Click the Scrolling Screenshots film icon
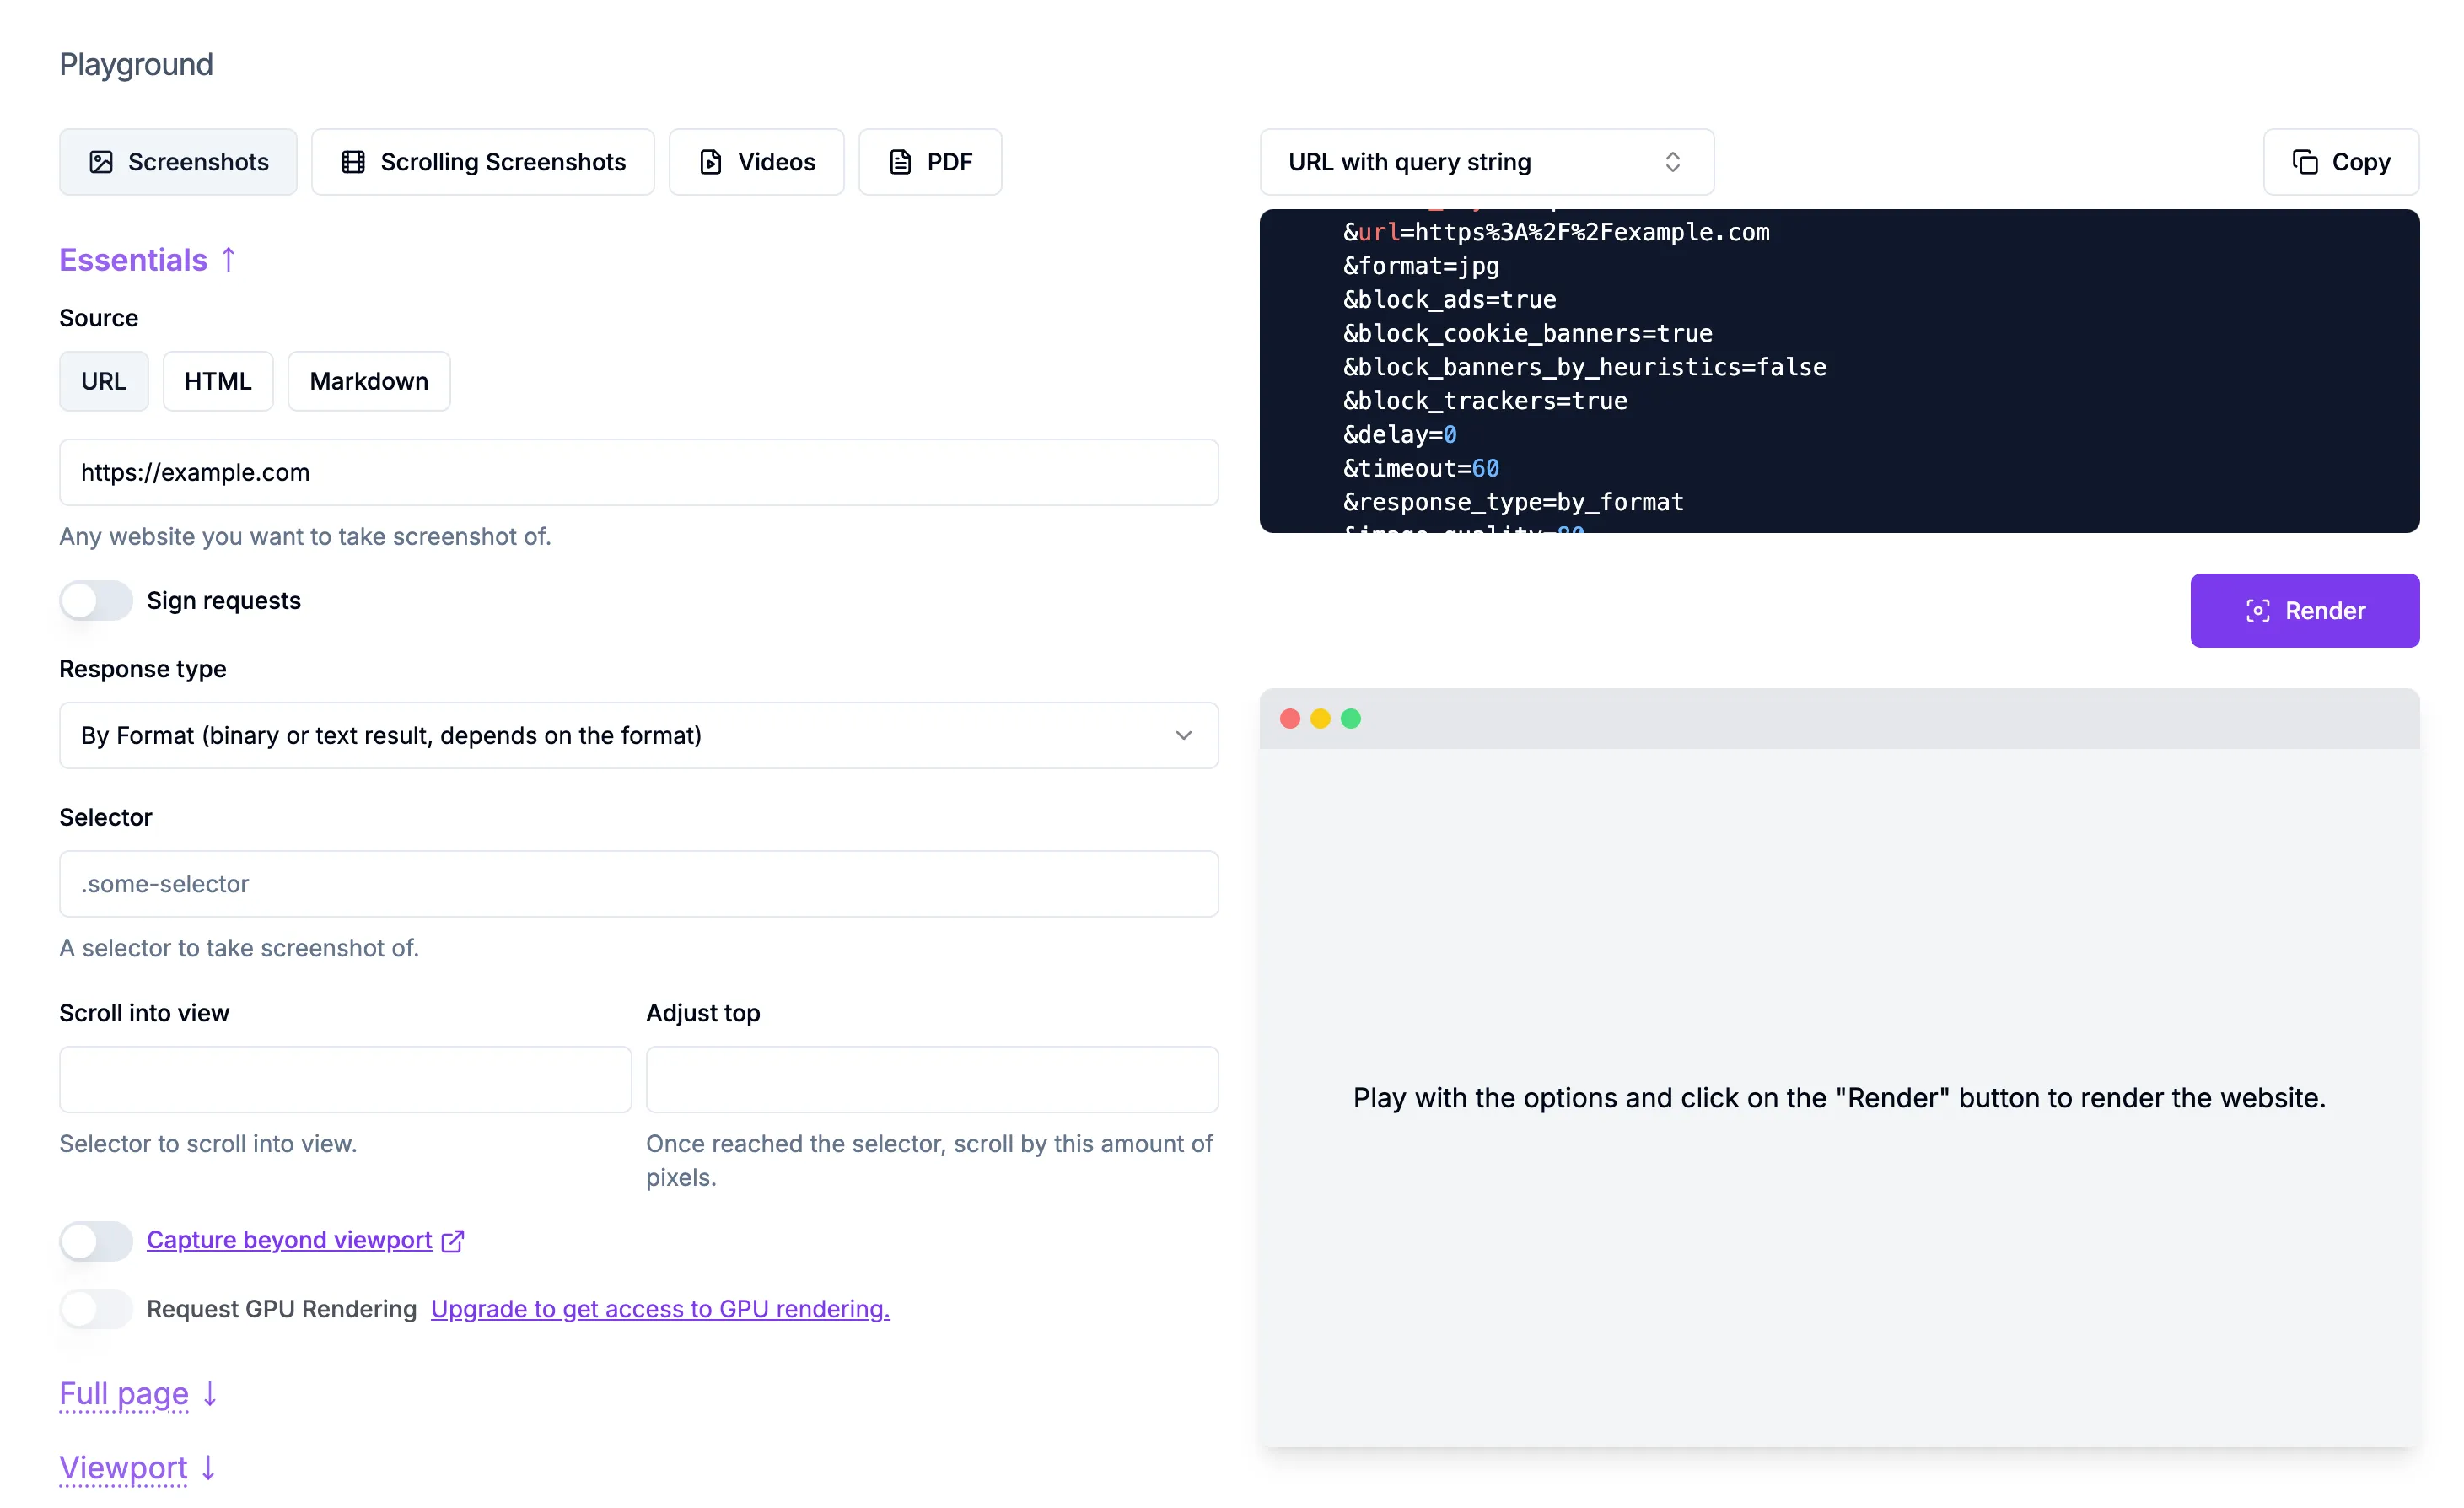Screen dimensions: 2464x1508 [353, 161]
